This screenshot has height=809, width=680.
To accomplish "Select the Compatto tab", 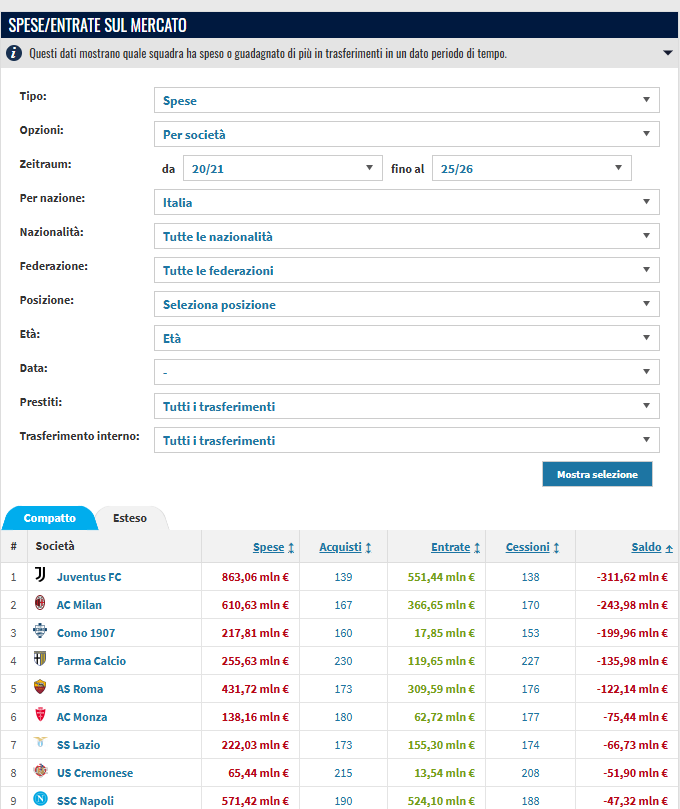I will 50,518.
